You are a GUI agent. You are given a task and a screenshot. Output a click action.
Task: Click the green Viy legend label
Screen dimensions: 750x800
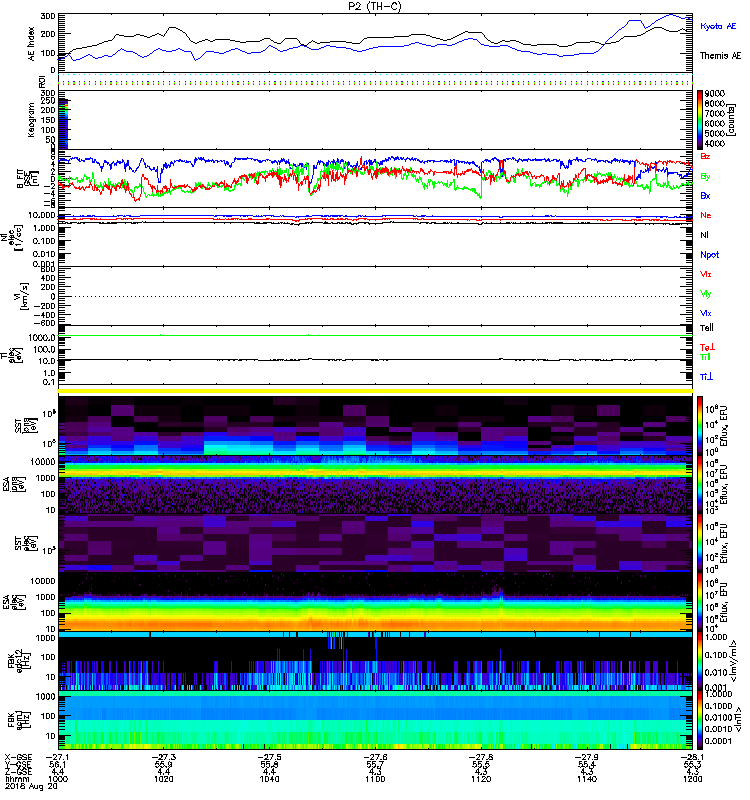pyautogui.click(x=706, y=293)
